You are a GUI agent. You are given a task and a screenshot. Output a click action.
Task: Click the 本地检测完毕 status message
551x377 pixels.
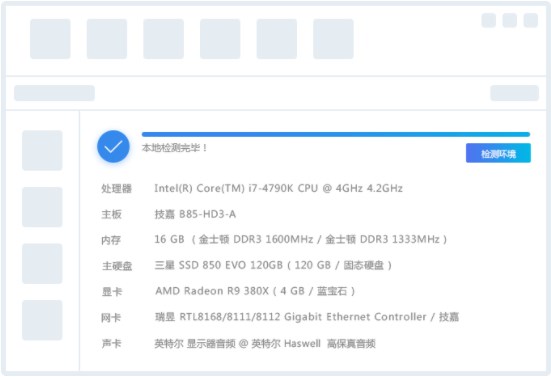click(x=175, y=148)
